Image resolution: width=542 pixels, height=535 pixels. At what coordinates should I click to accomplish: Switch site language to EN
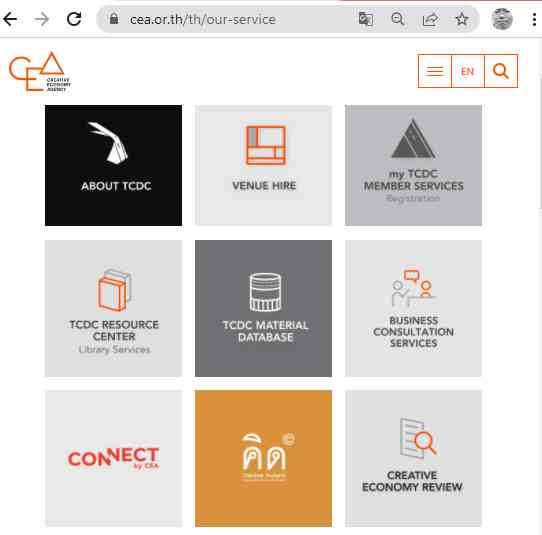pos(467,71)
